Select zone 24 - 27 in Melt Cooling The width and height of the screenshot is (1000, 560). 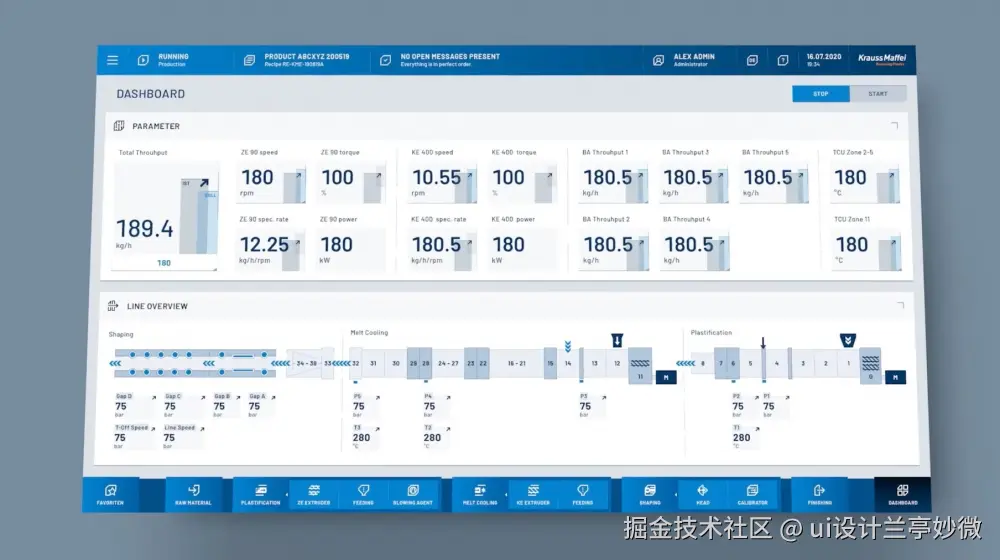coord(448,364)
